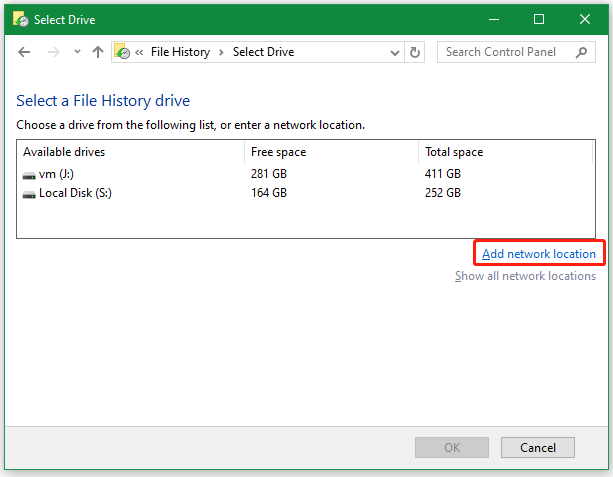The image size is (613, 477).
Task: Click File History breadcrumb item
Action: tap(178, 52)
